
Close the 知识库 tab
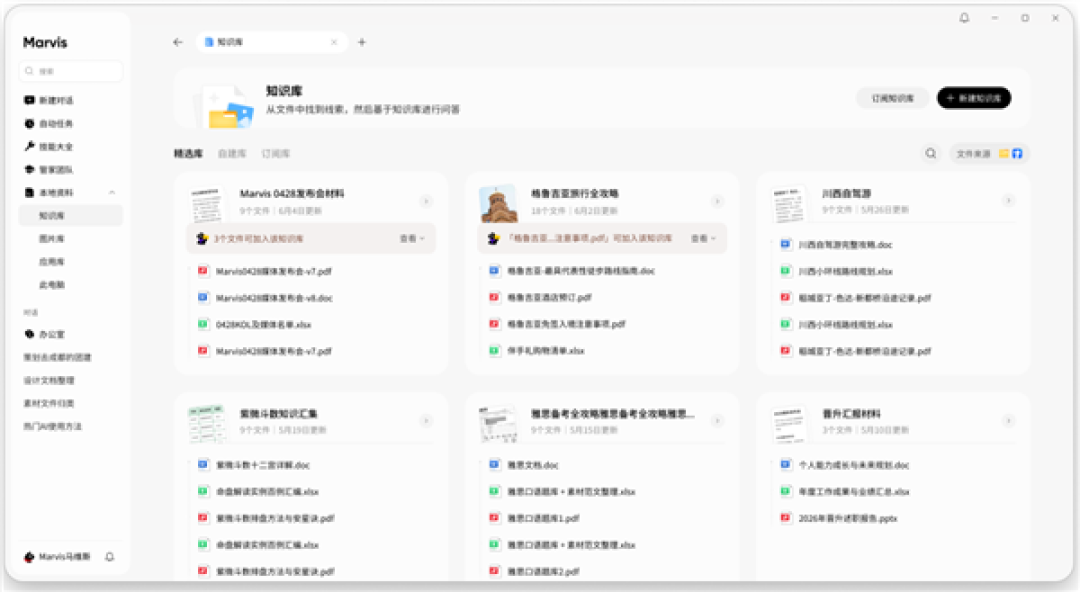point(334,42)
